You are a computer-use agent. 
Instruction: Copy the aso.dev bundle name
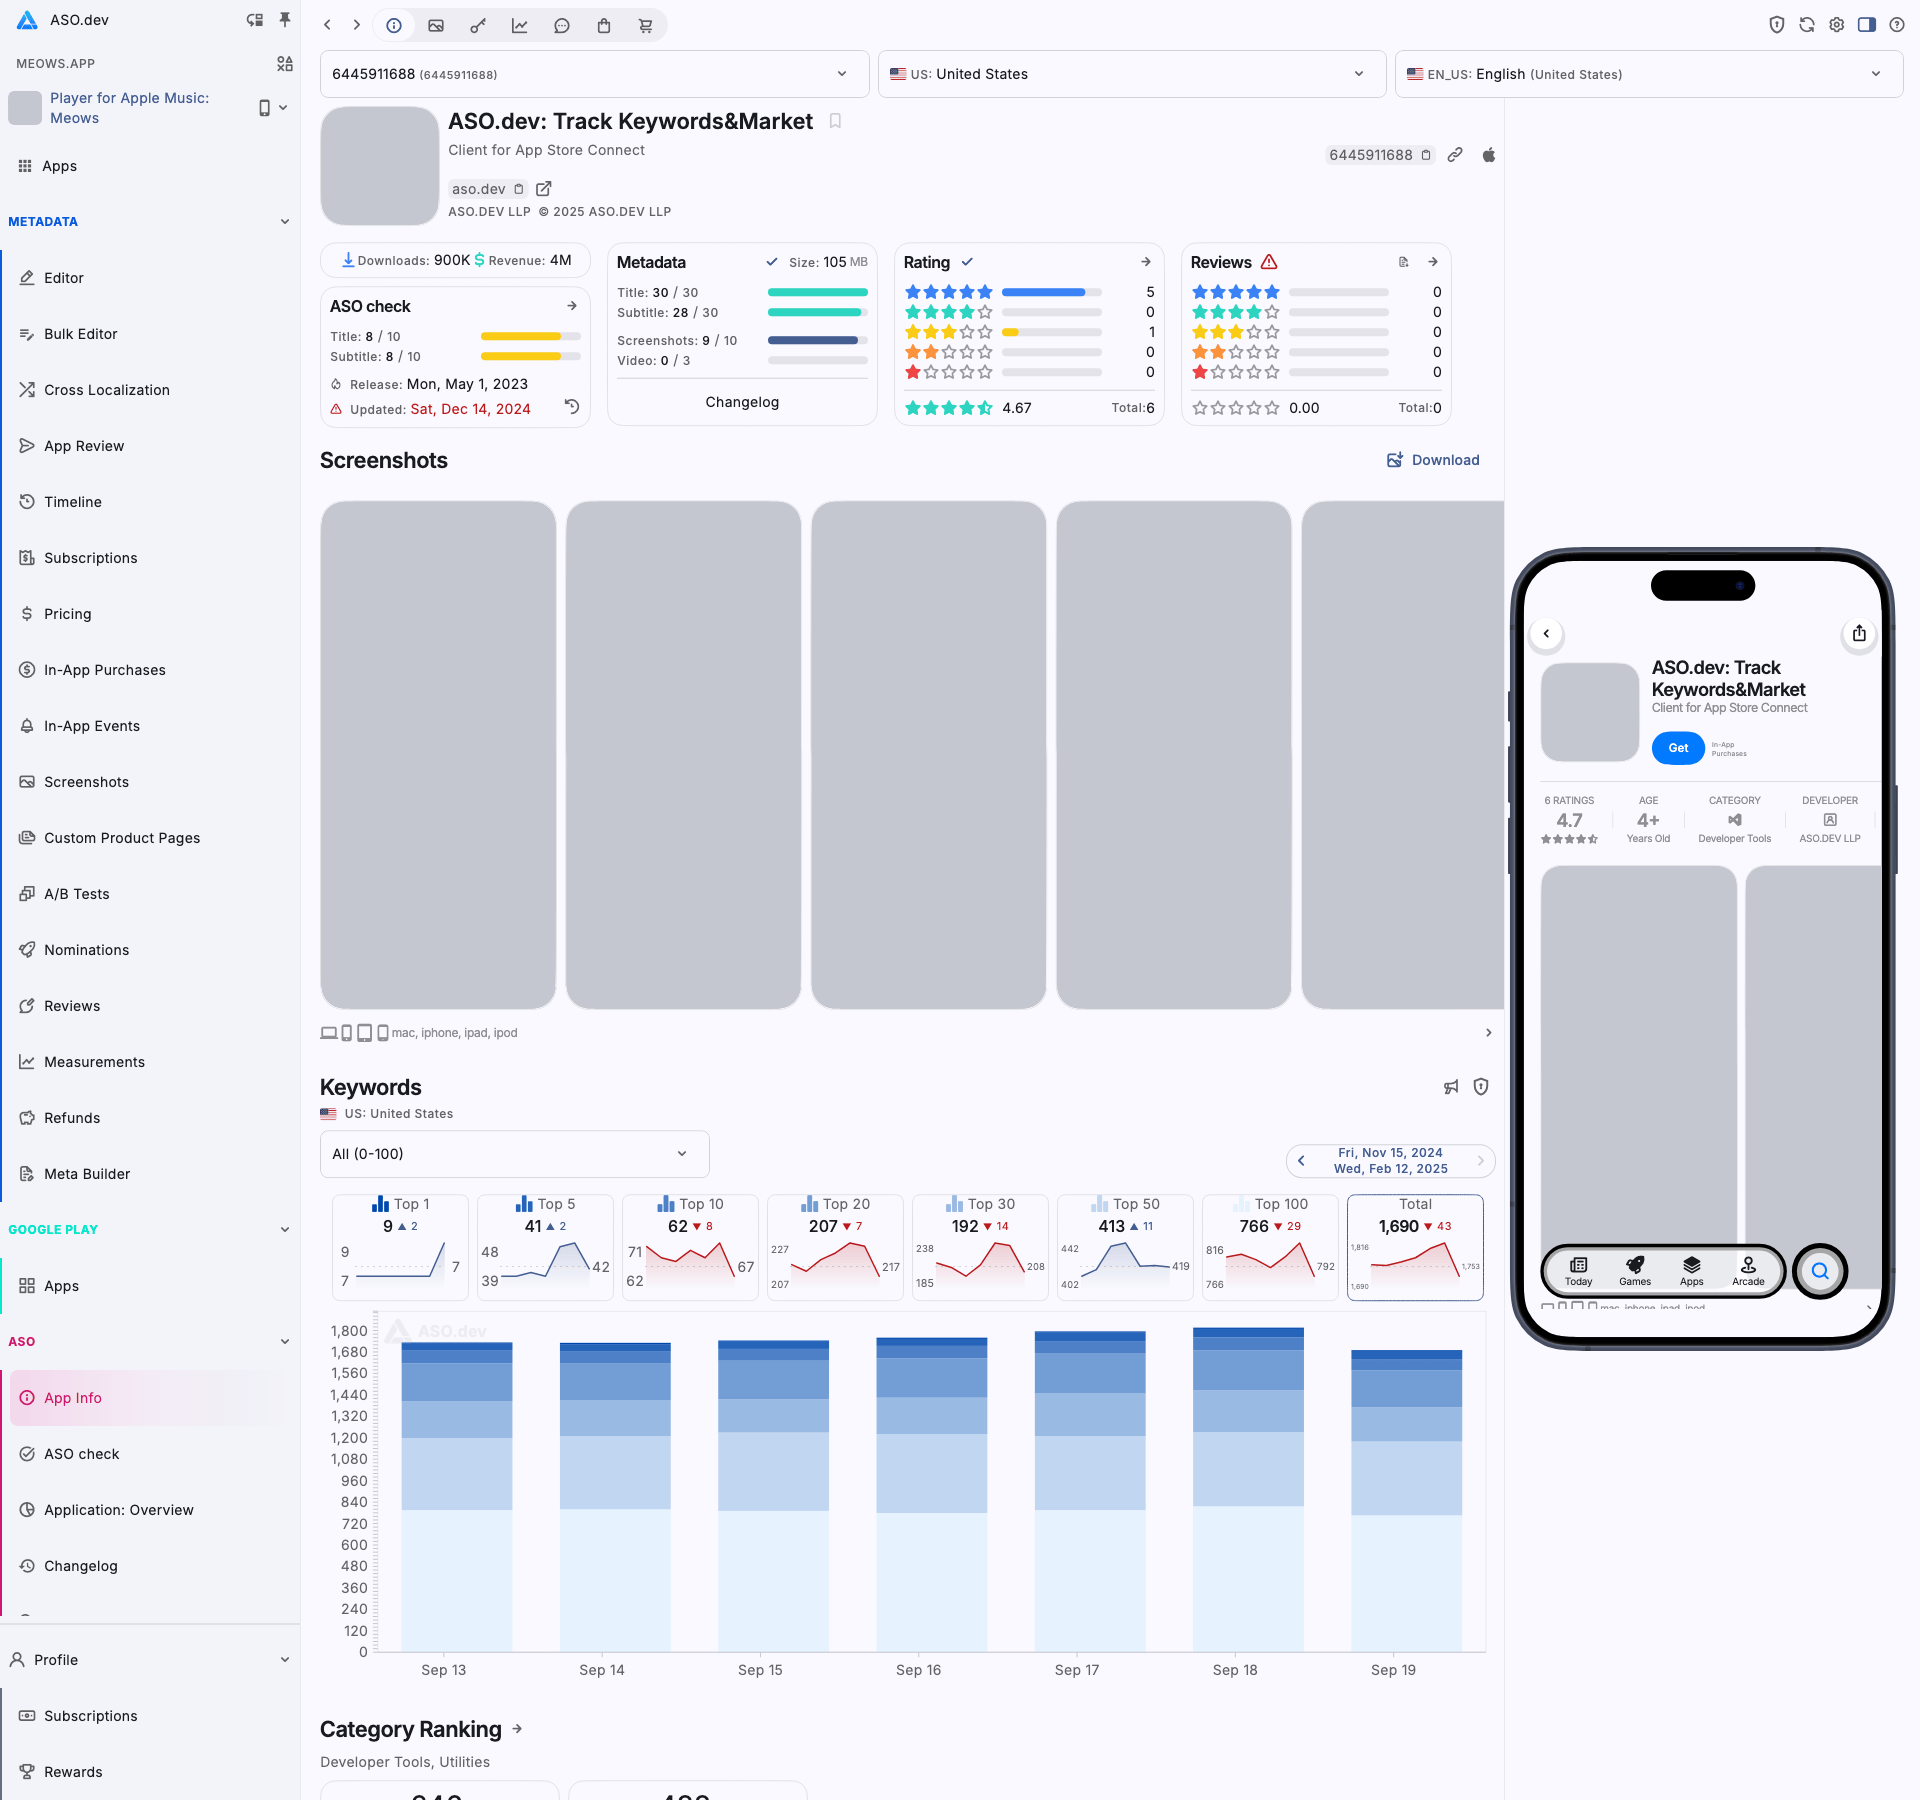(519, 189)
